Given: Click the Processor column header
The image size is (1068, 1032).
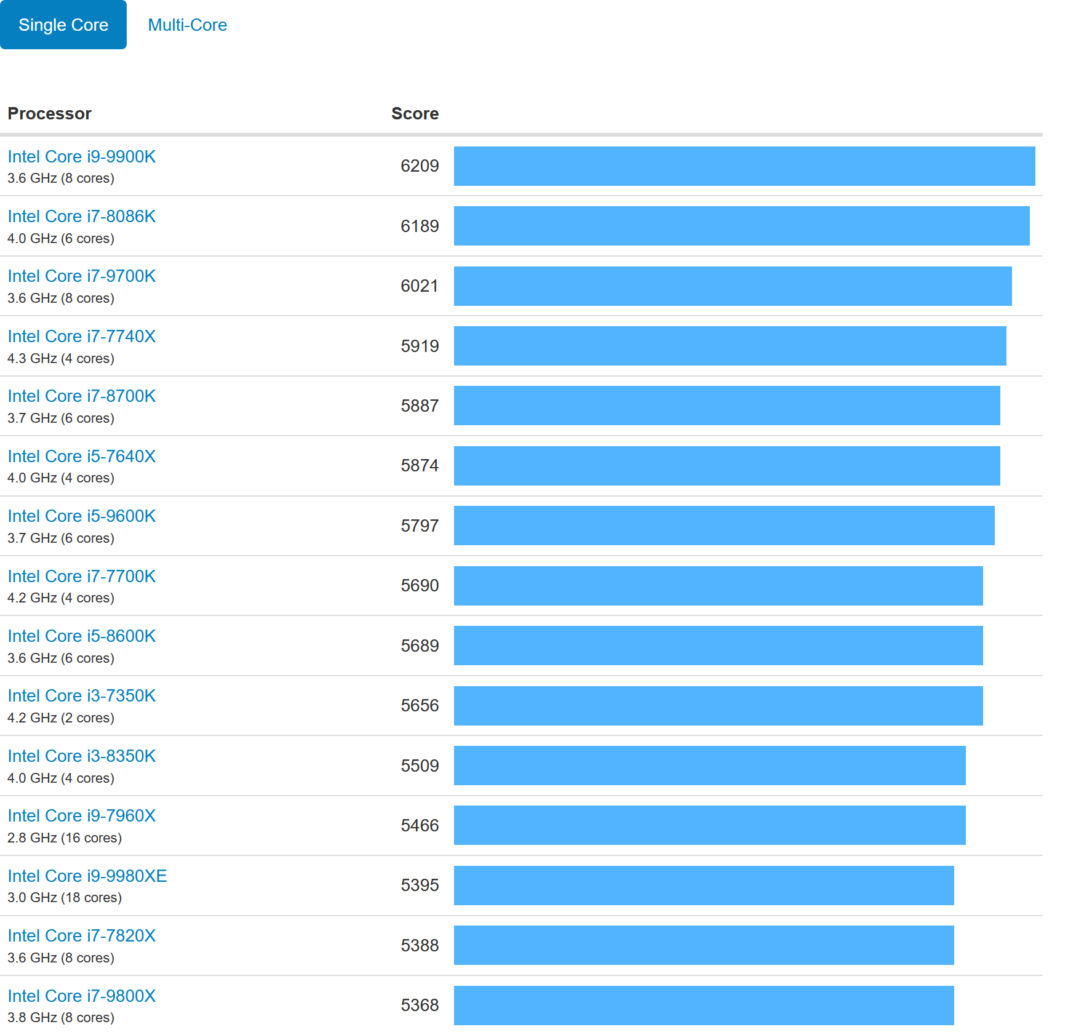Looking at the screenshot, I should 49,114.
